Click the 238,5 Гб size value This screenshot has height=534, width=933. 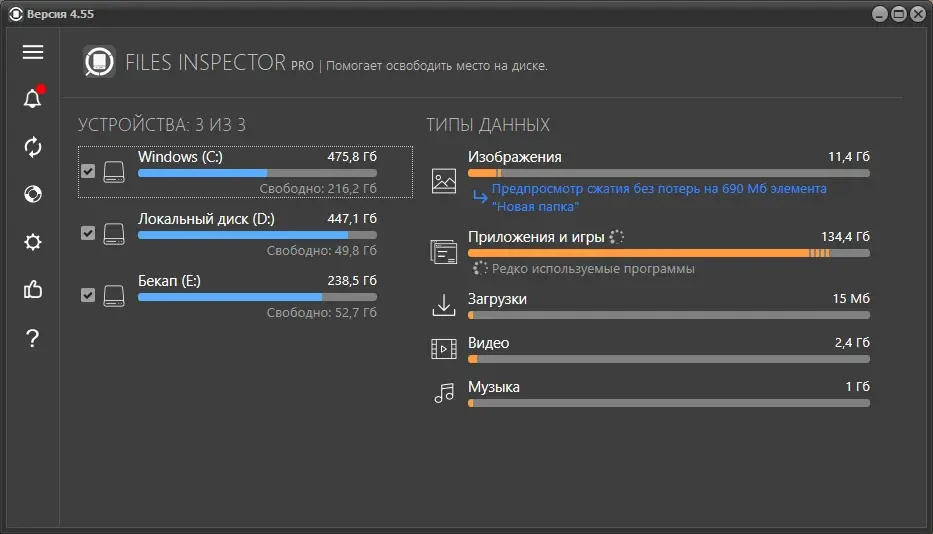(x=352, y=280)
